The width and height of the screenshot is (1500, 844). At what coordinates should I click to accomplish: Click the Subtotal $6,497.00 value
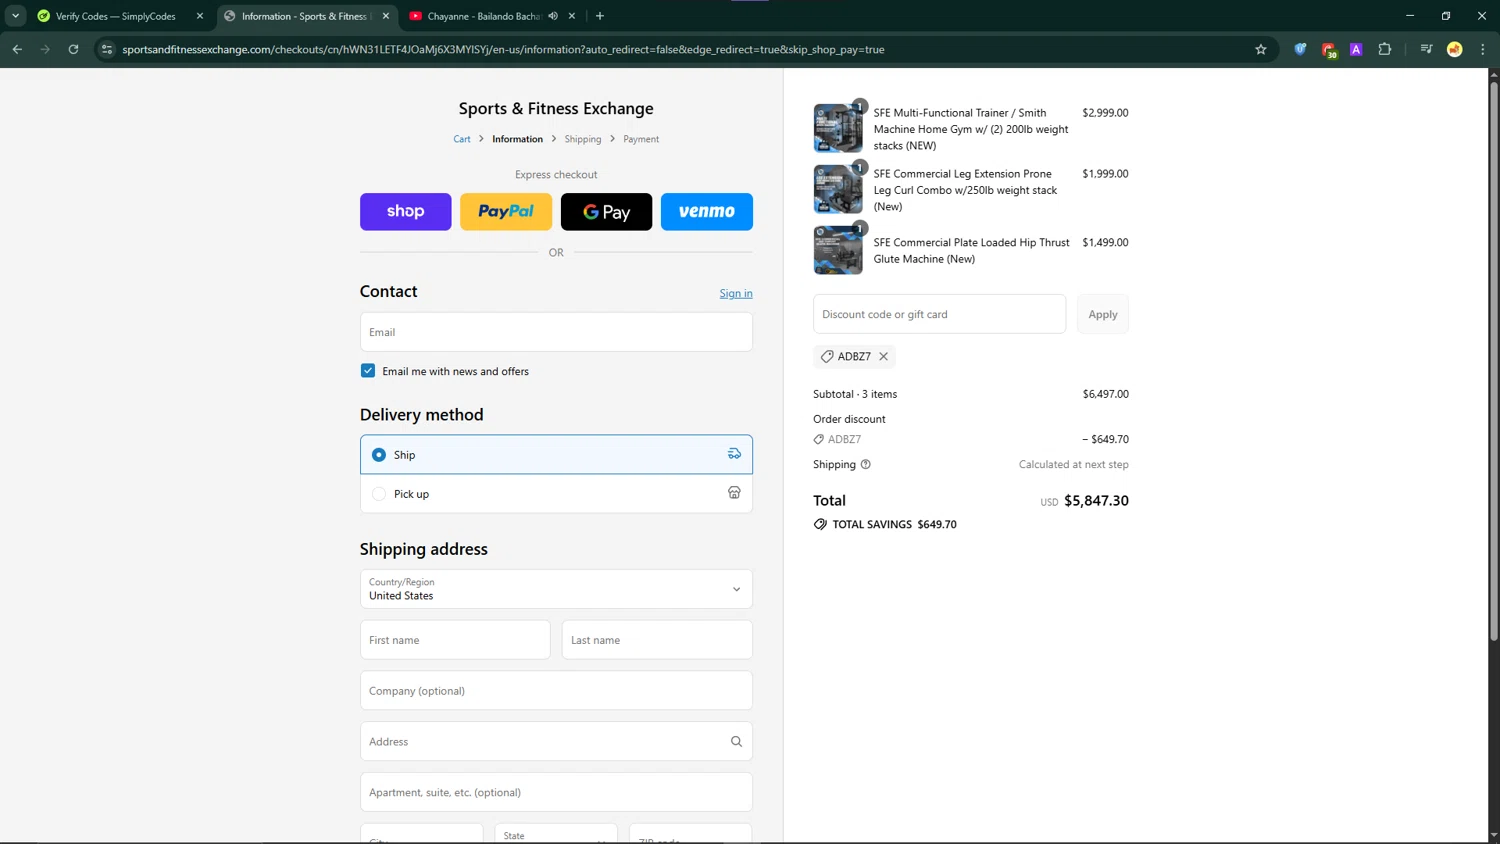click(1105, 394)
